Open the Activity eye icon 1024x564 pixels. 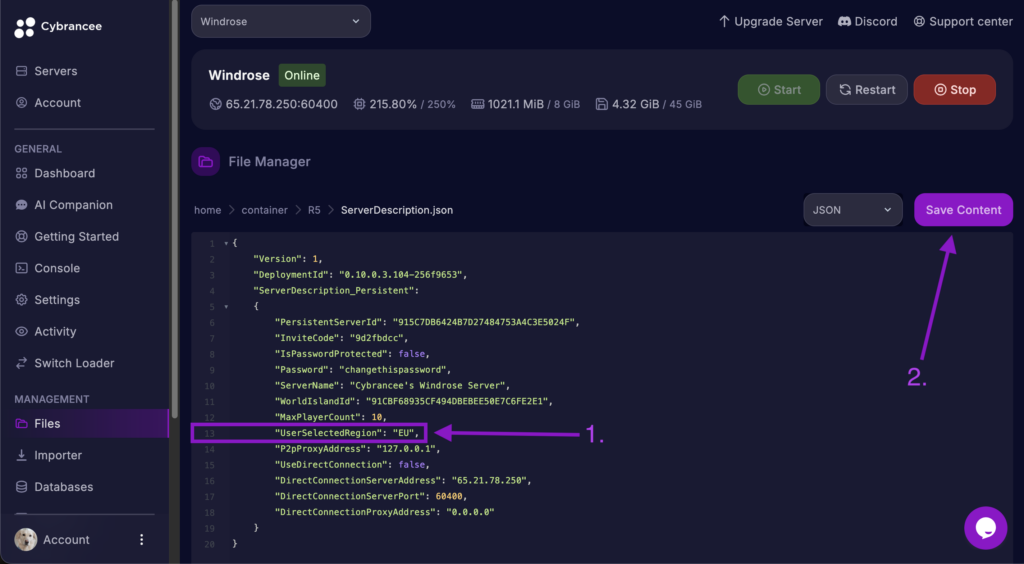(22, 332)
